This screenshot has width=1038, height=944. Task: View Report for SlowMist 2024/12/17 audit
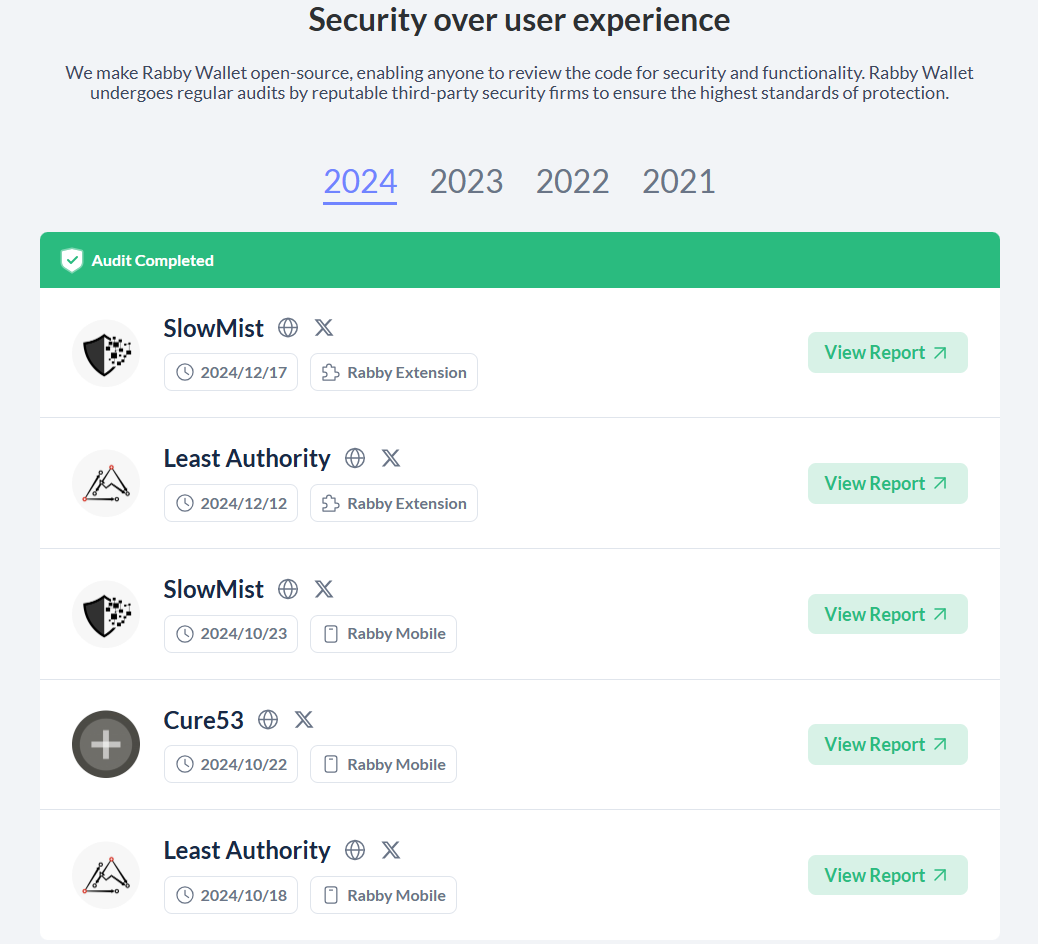(888, 352)
